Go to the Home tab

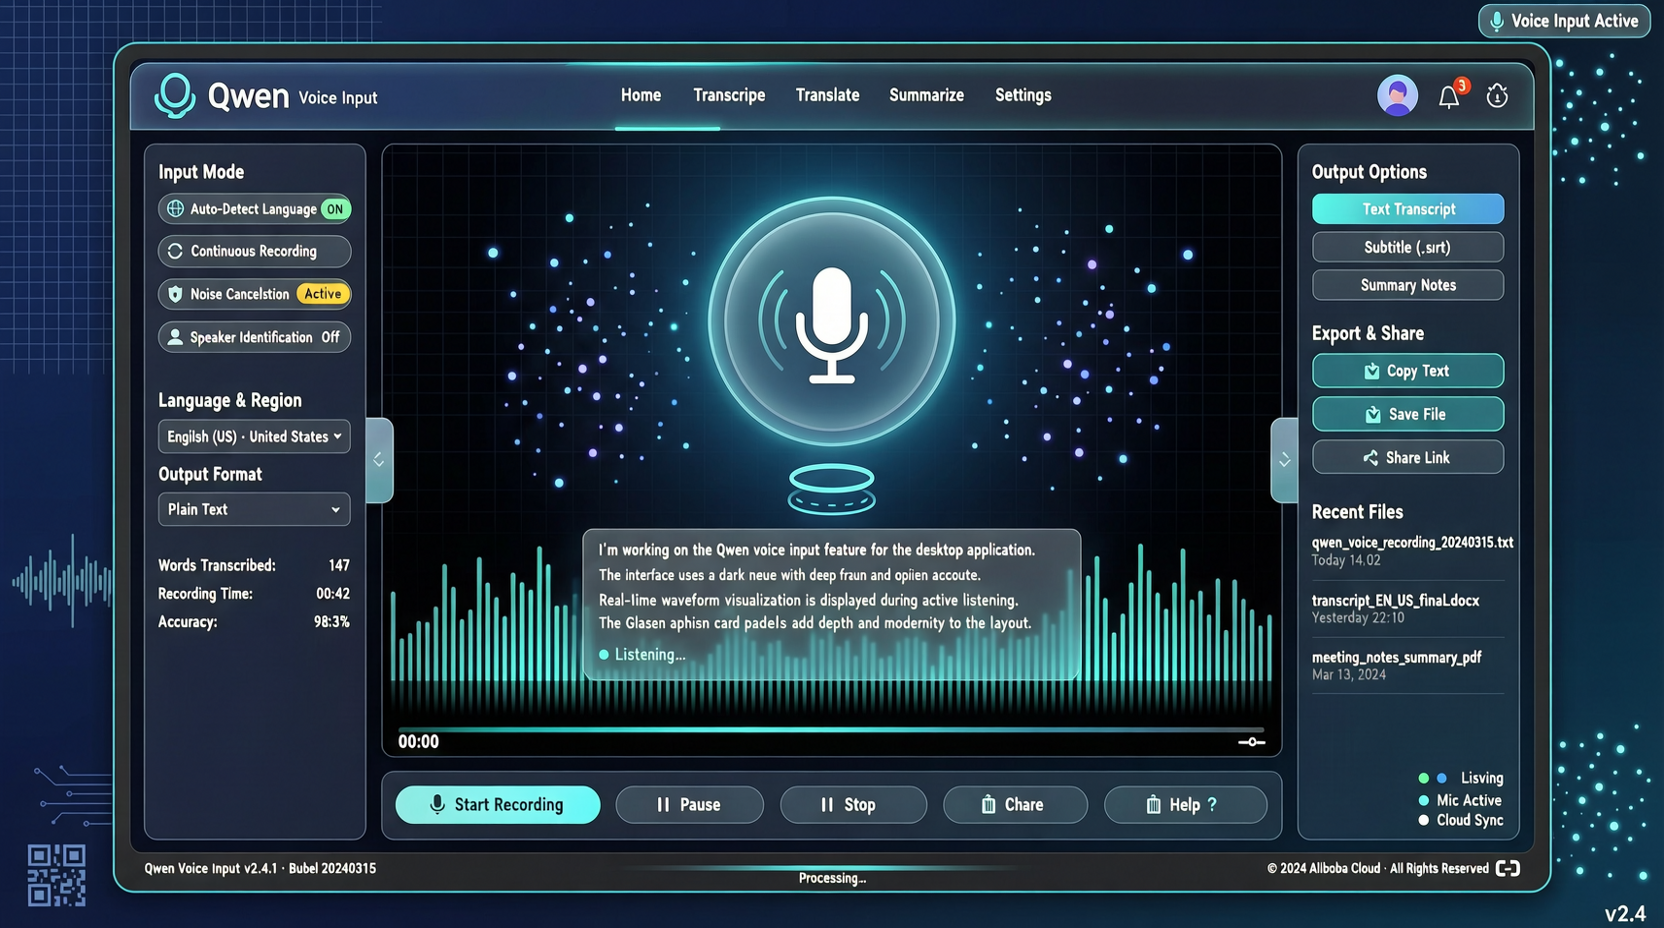[641, 95]
